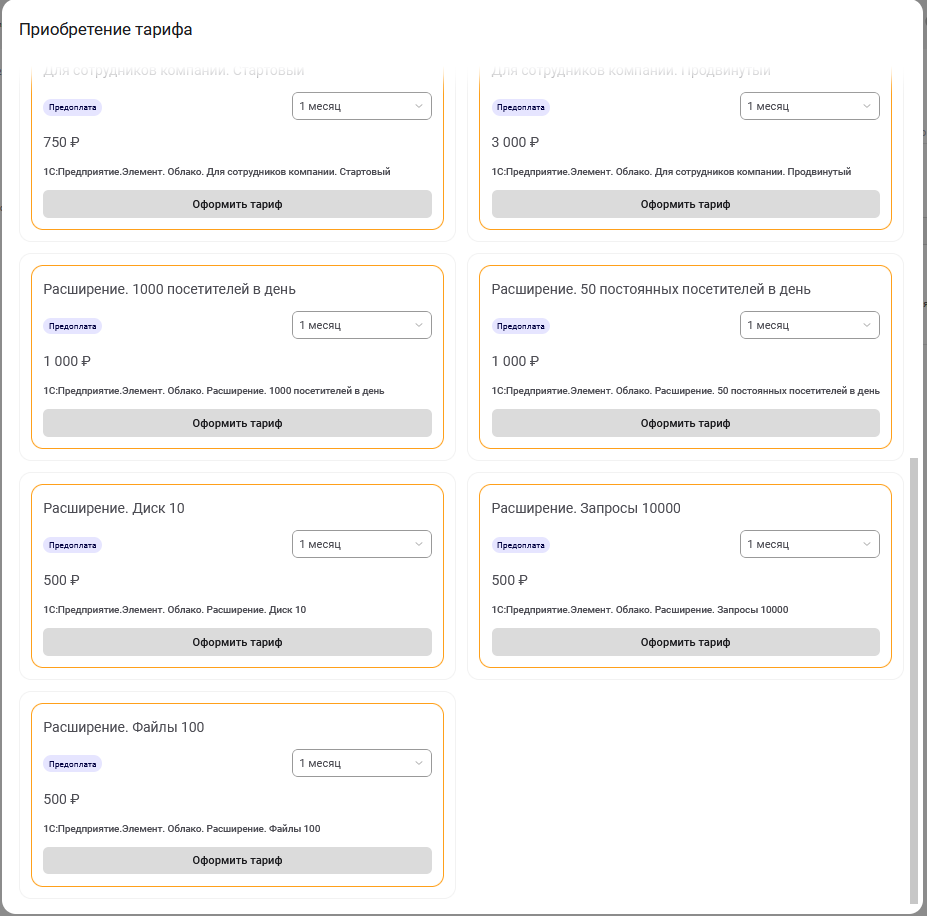Expand the period dropdown for 1000 посетителей в день
Screen dimensions: 927x916
(x=362, y=325)
